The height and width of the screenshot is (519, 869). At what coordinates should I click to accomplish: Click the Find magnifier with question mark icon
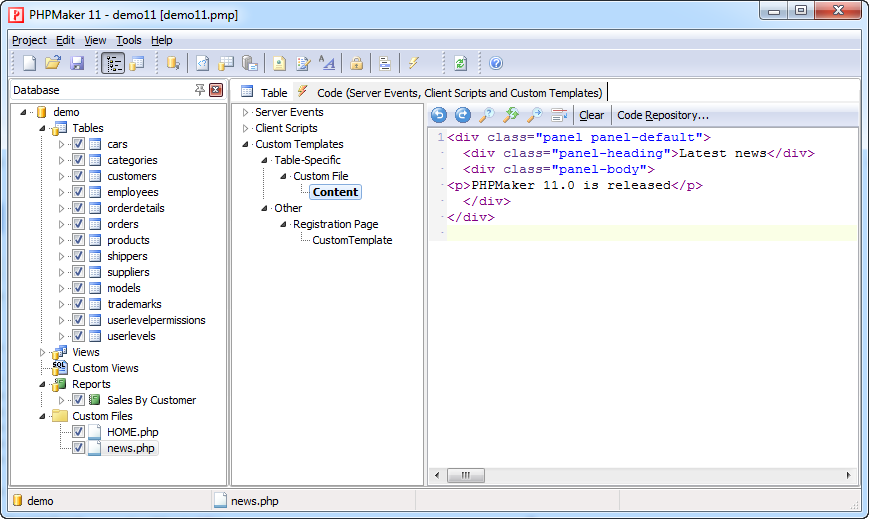click(x=487, y=115)
